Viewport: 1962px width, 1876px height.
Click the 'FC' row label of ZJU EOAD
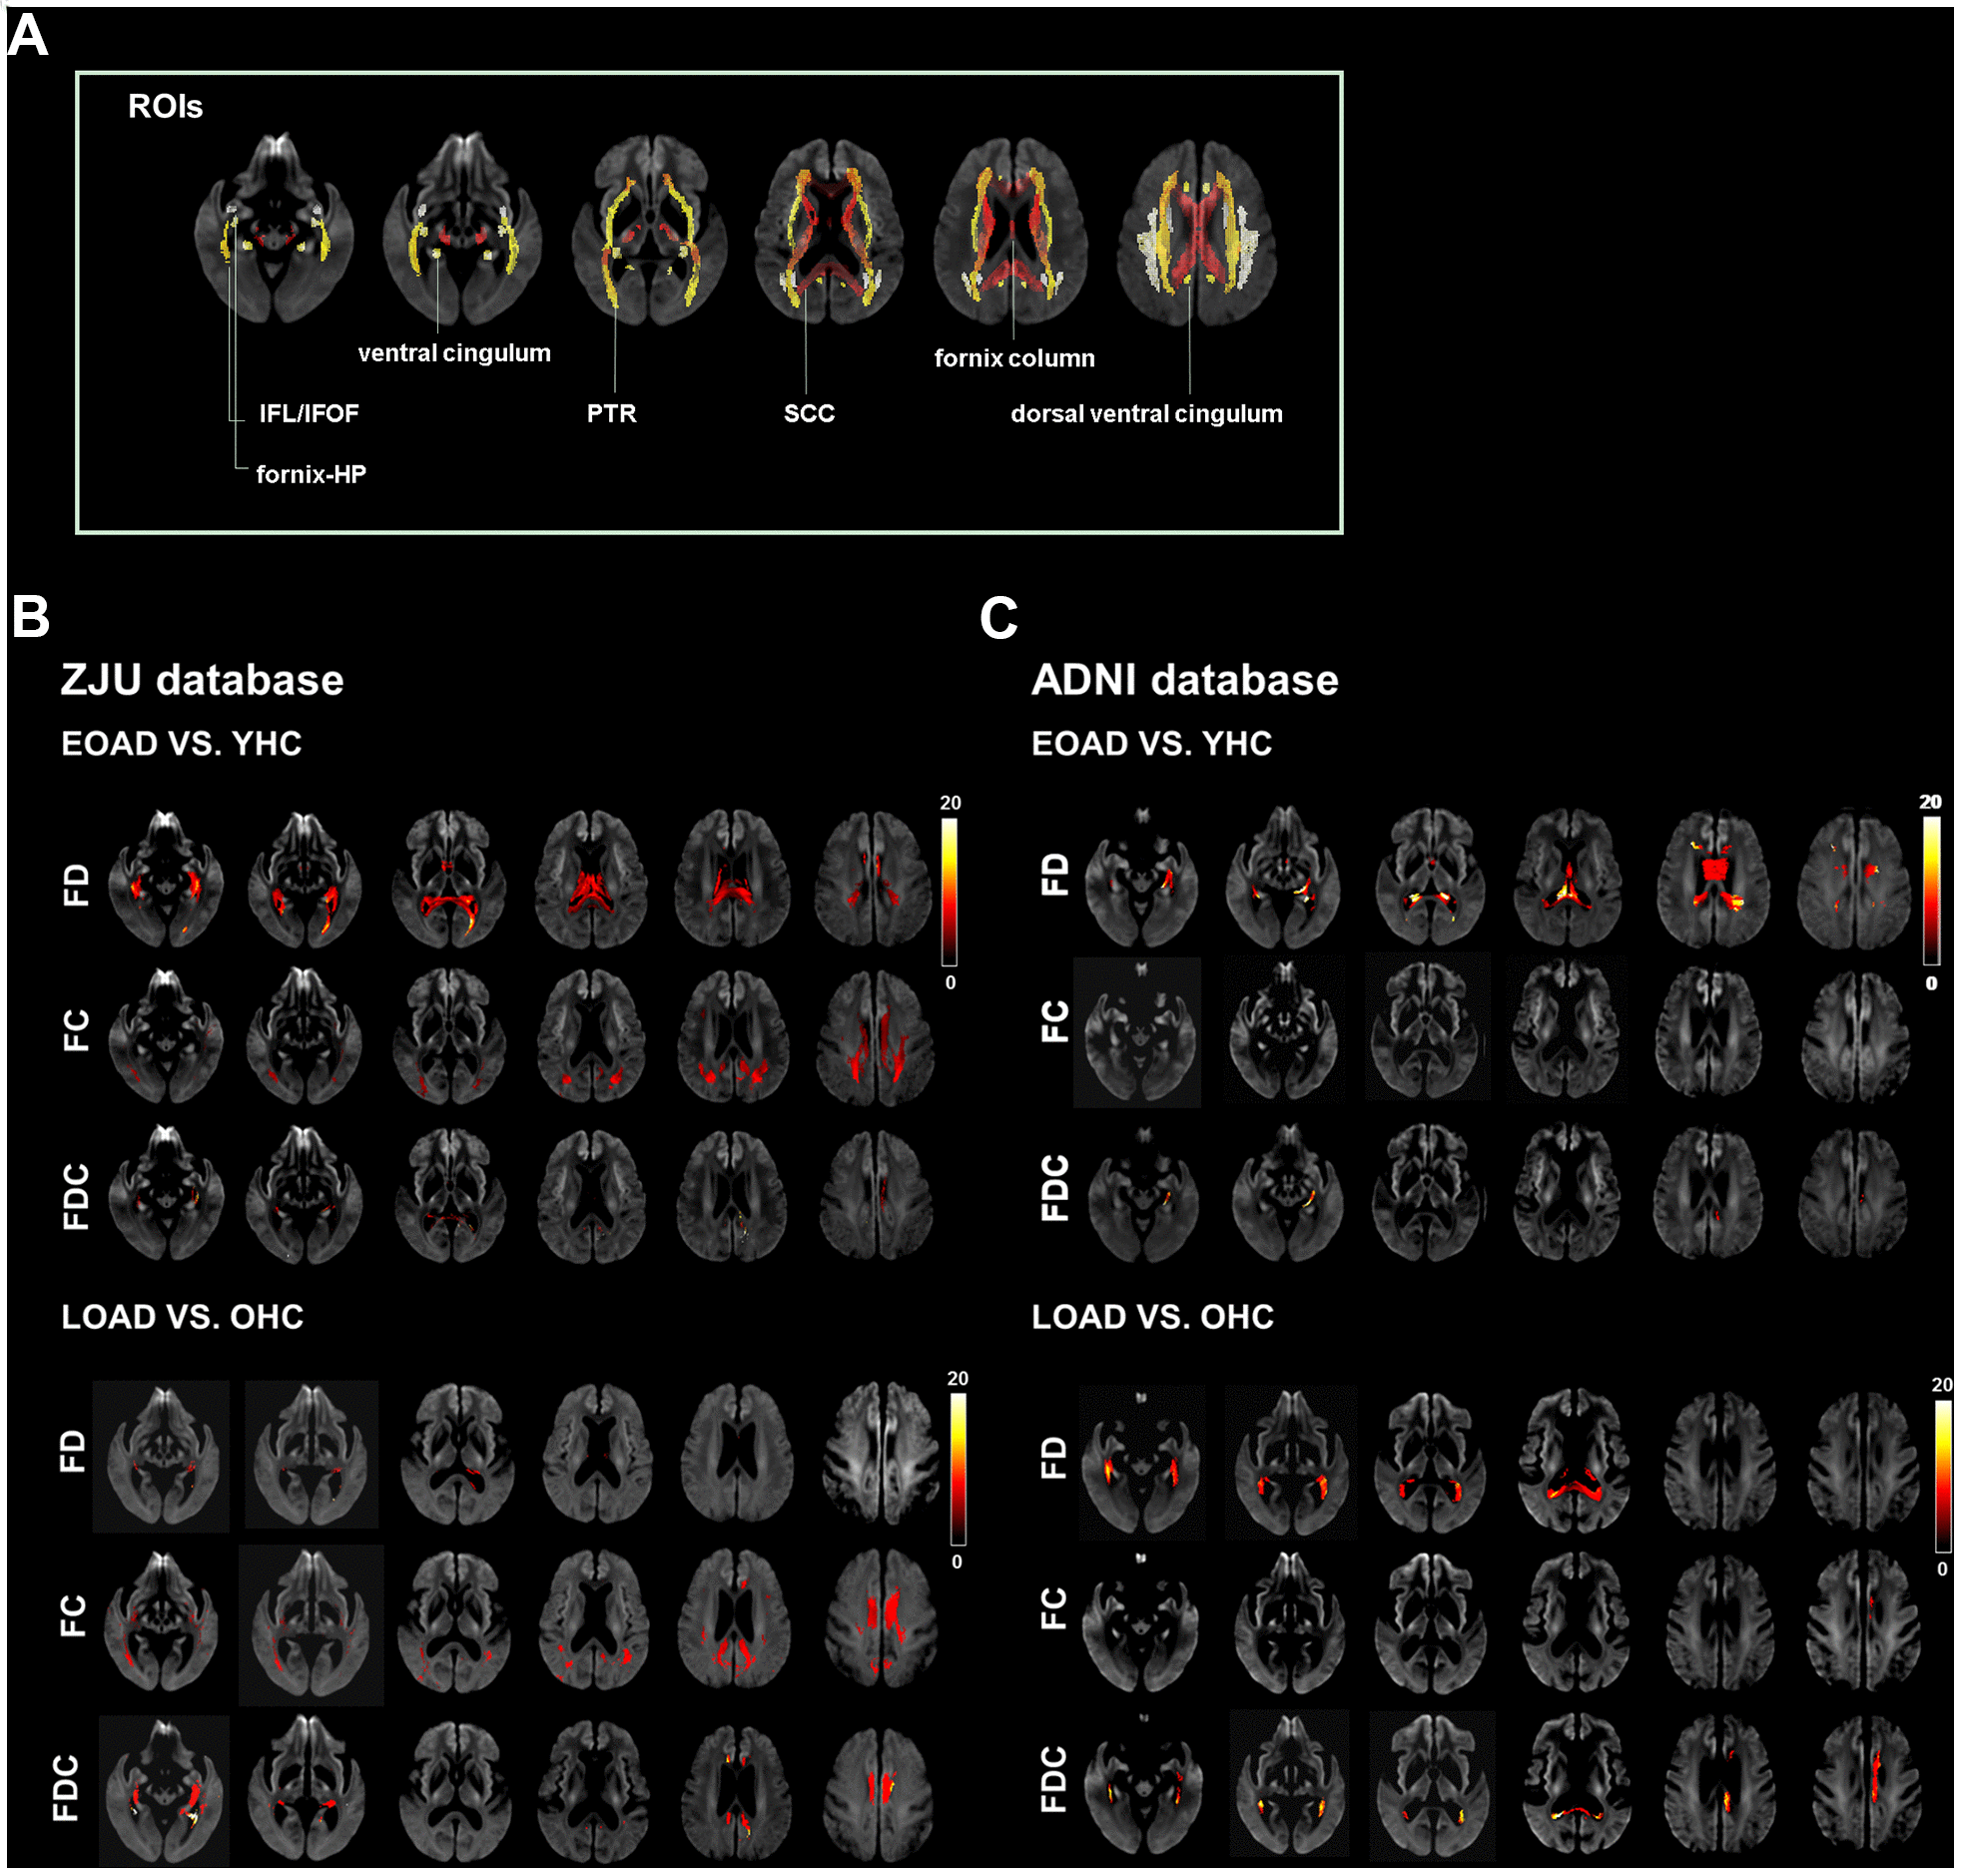(76, 1031)
